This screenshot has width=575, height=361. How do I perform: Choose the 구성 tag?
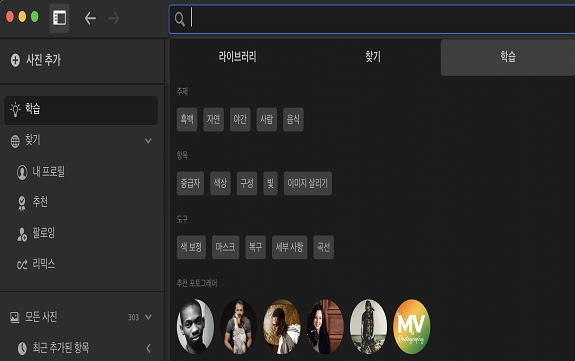[x=247, y=183]
